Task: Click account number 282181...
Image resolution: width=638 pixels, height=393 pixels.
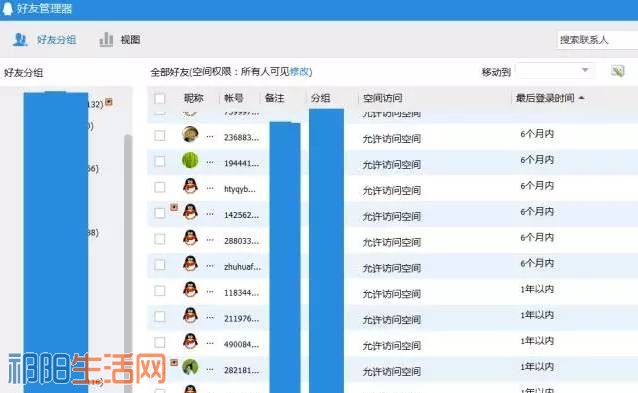Action: pos(241,371)
